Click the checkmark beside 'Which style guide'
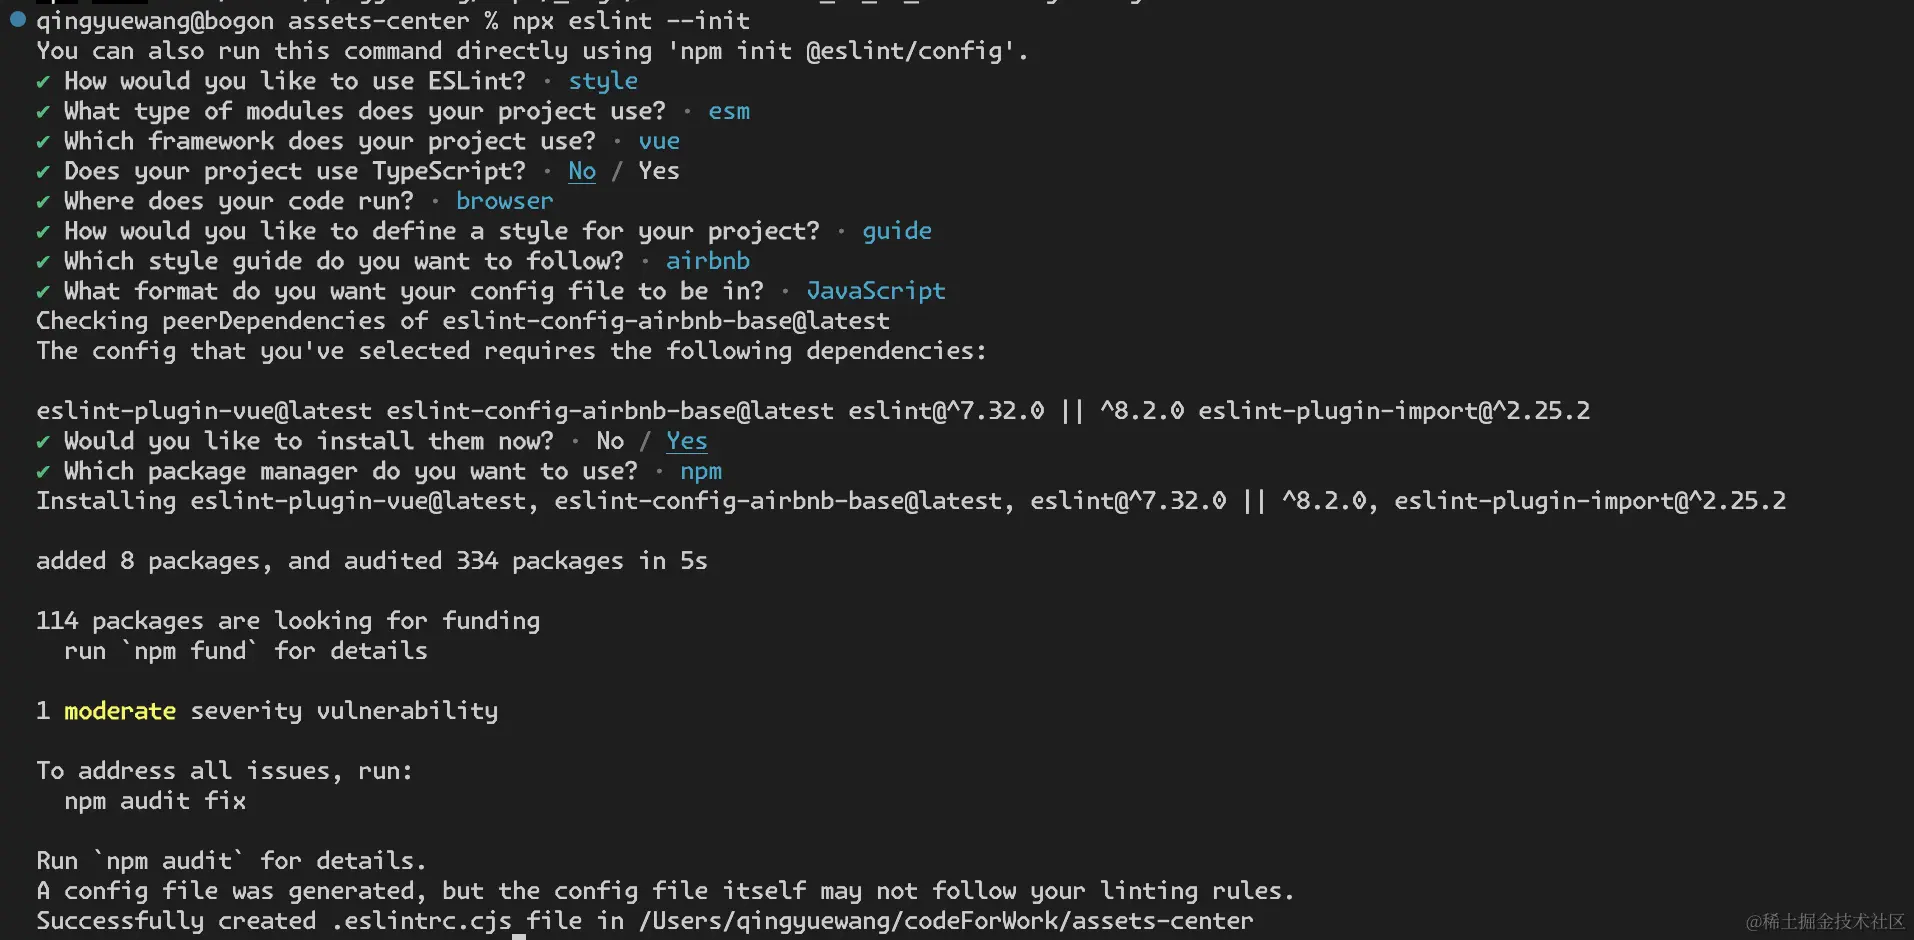This screenshot has height=940, width=1914. pos(43,262)
